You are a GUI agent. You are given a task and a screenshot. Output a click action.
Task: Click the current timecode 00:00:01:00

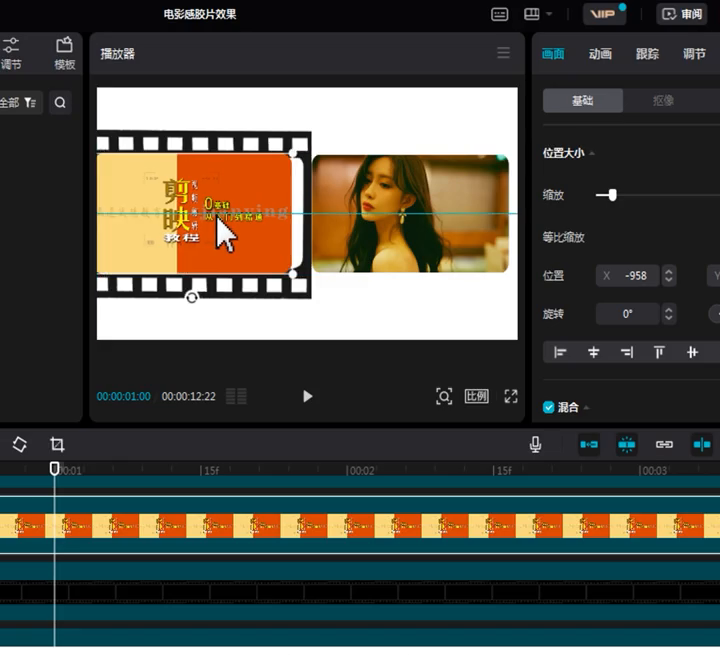(124, 396)
